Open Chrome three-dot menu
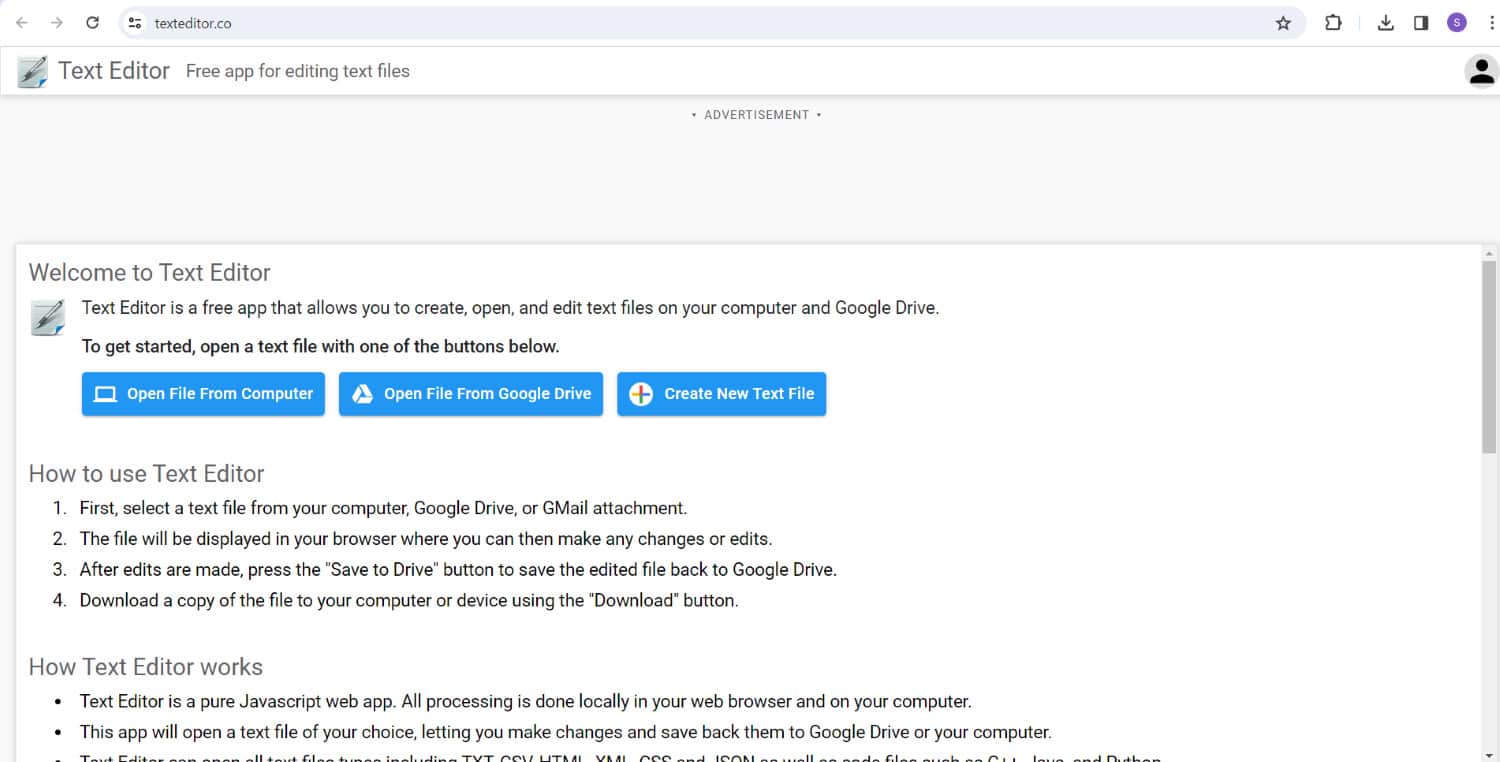 [1491, 23]
